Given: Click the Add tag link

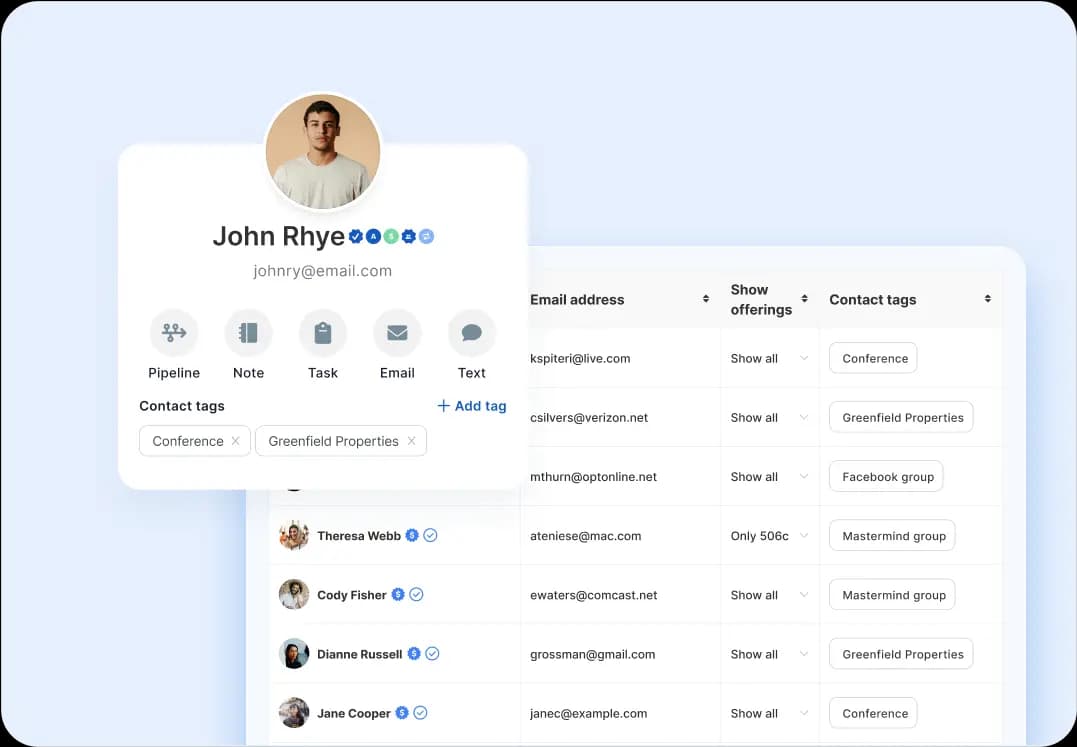Looking at the screenshot, I should [471, 406].
